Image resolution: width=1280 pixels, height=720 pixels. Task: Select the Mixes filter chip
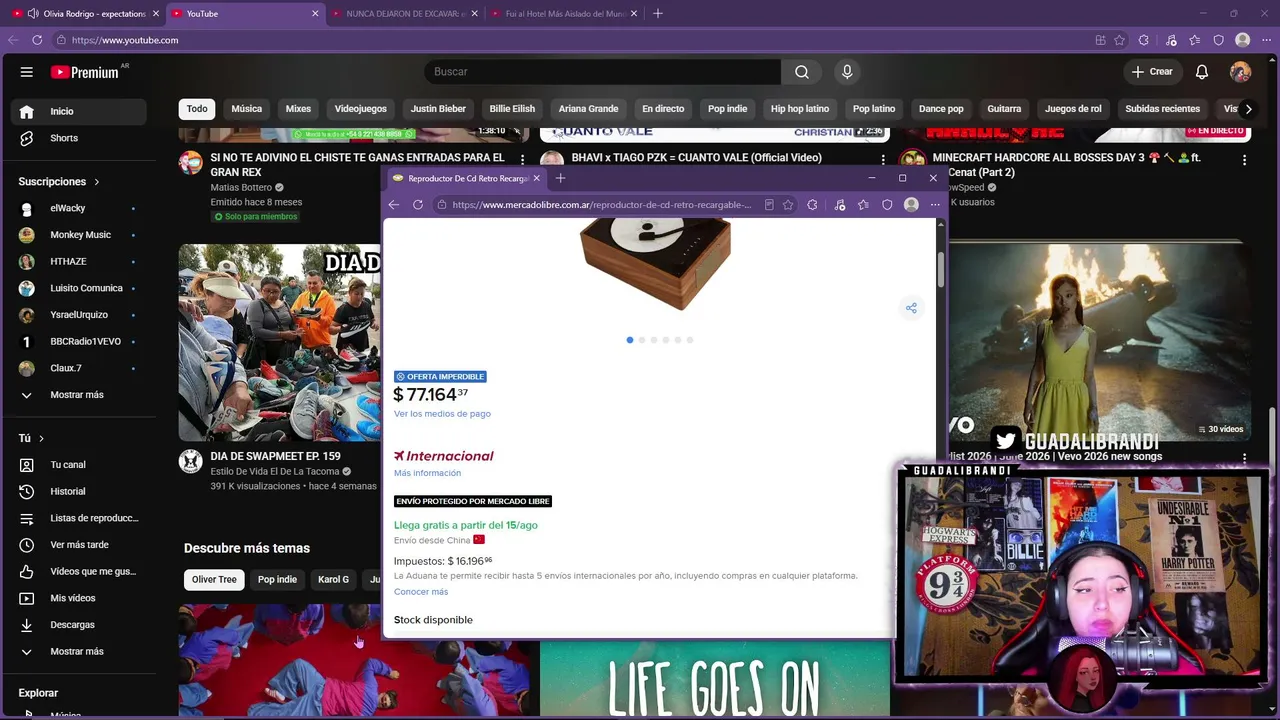tap(298, 109)
